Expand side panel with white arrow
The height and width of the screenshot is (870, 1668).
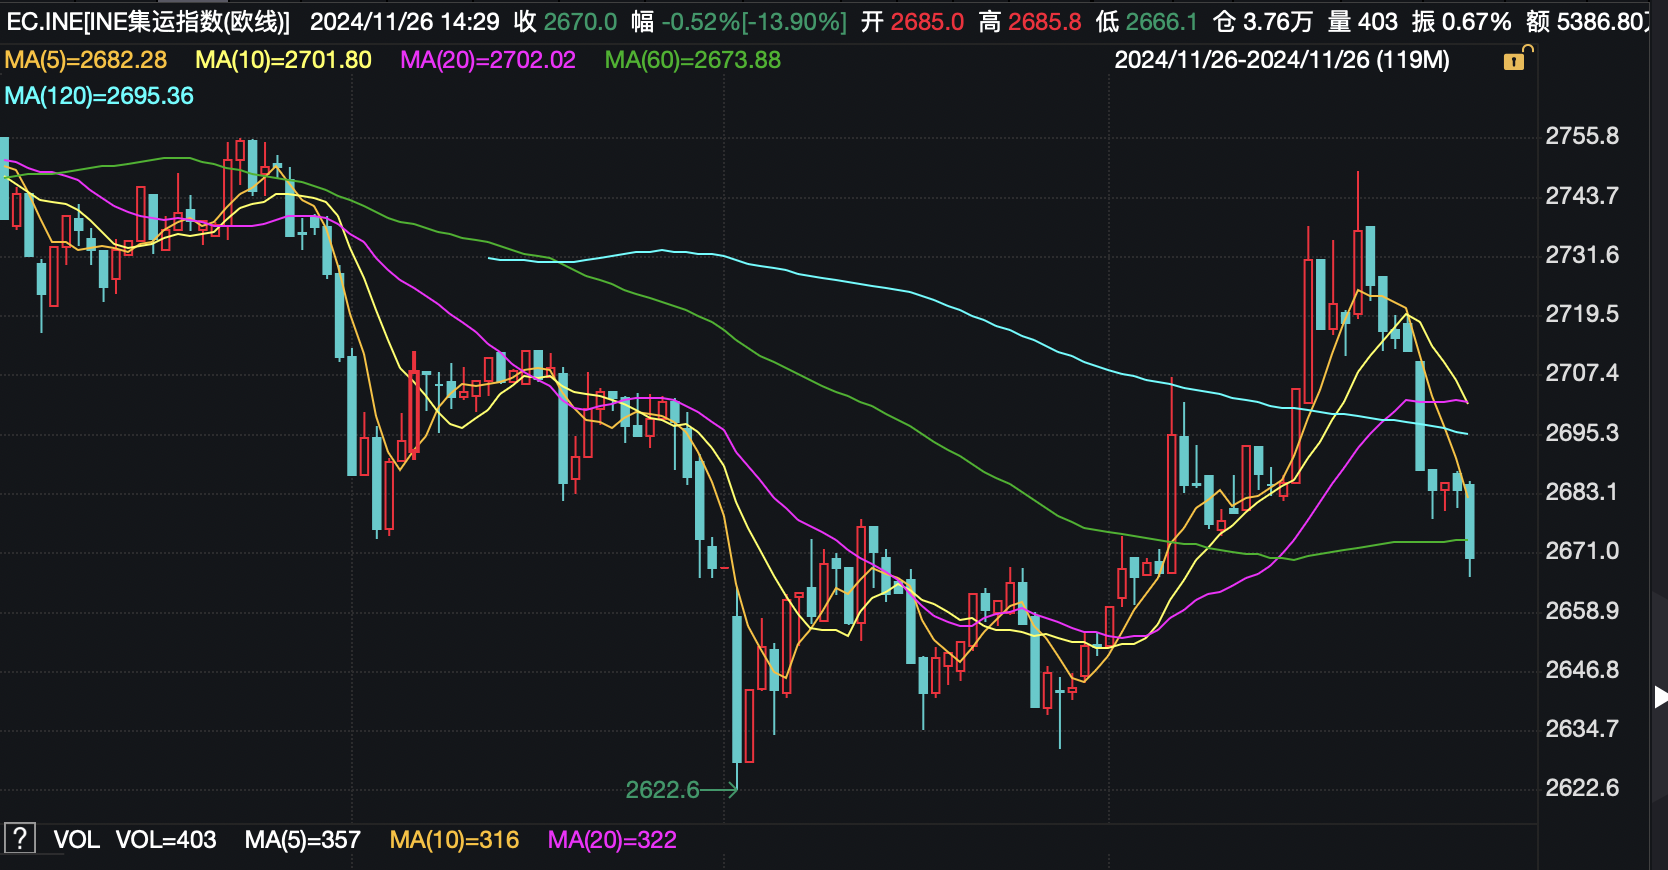[x=1659, y=697]
